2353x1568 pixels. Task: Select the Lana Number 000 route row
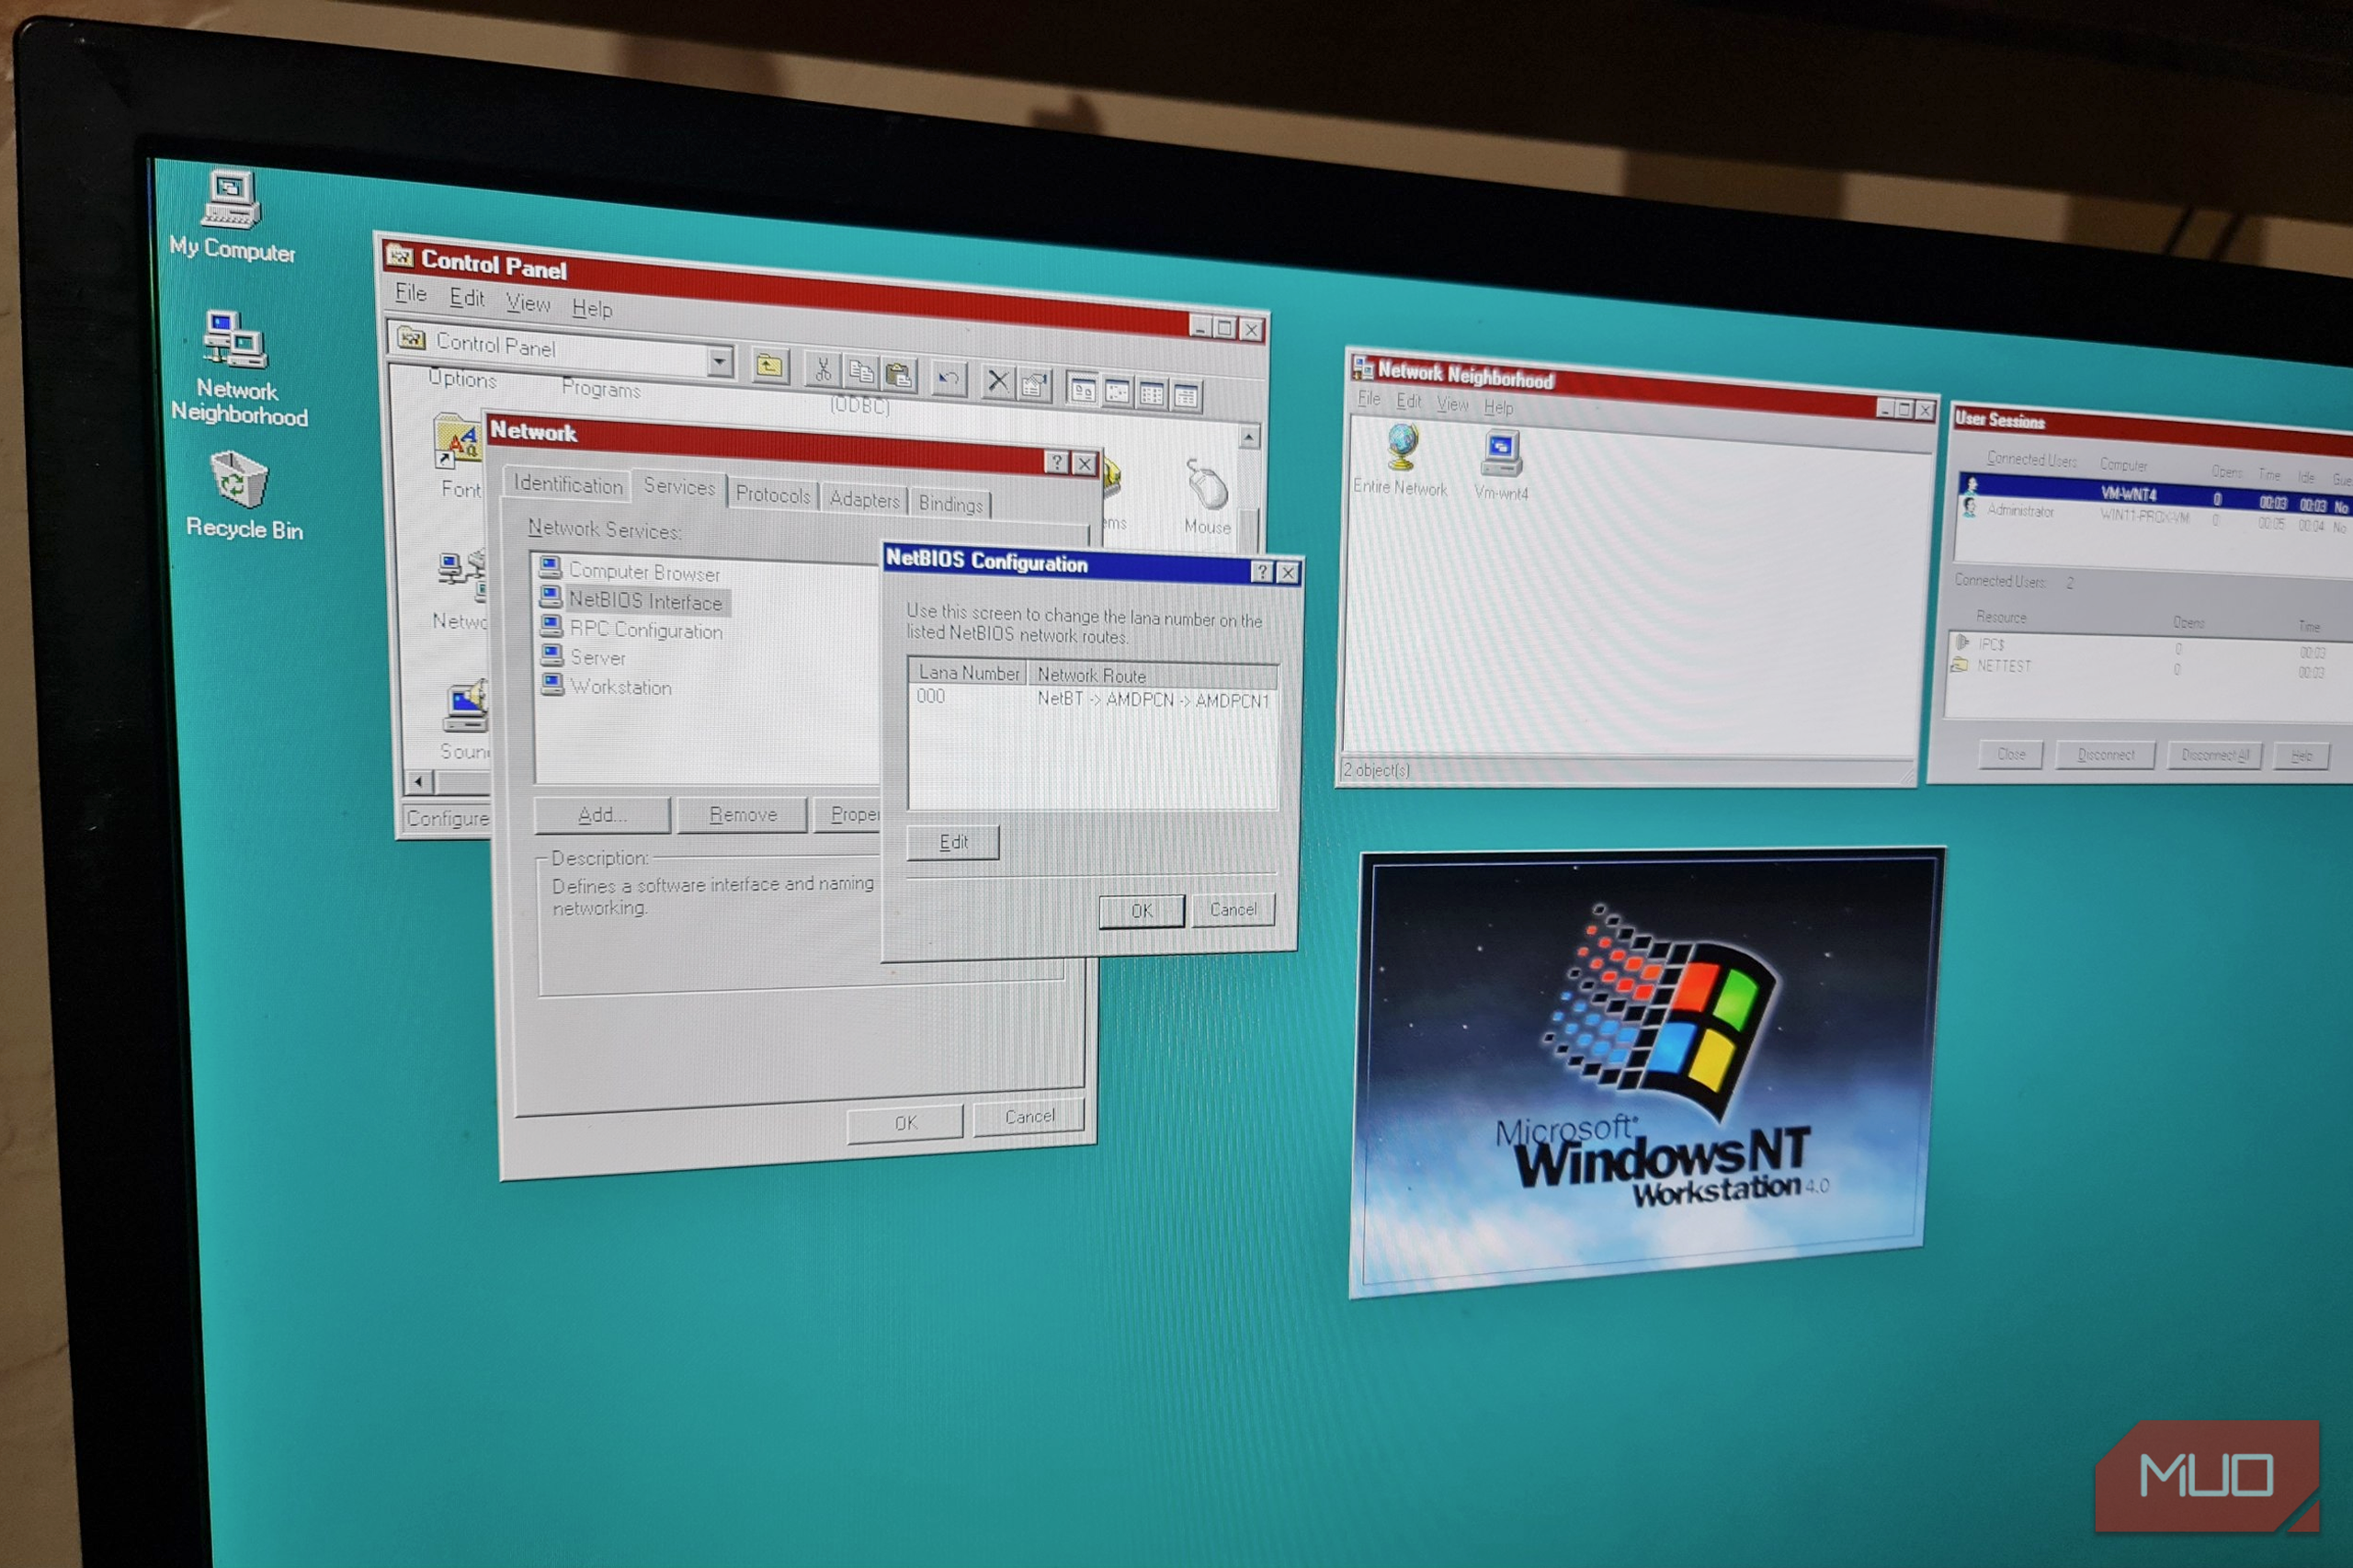[x=1092, y=699]
